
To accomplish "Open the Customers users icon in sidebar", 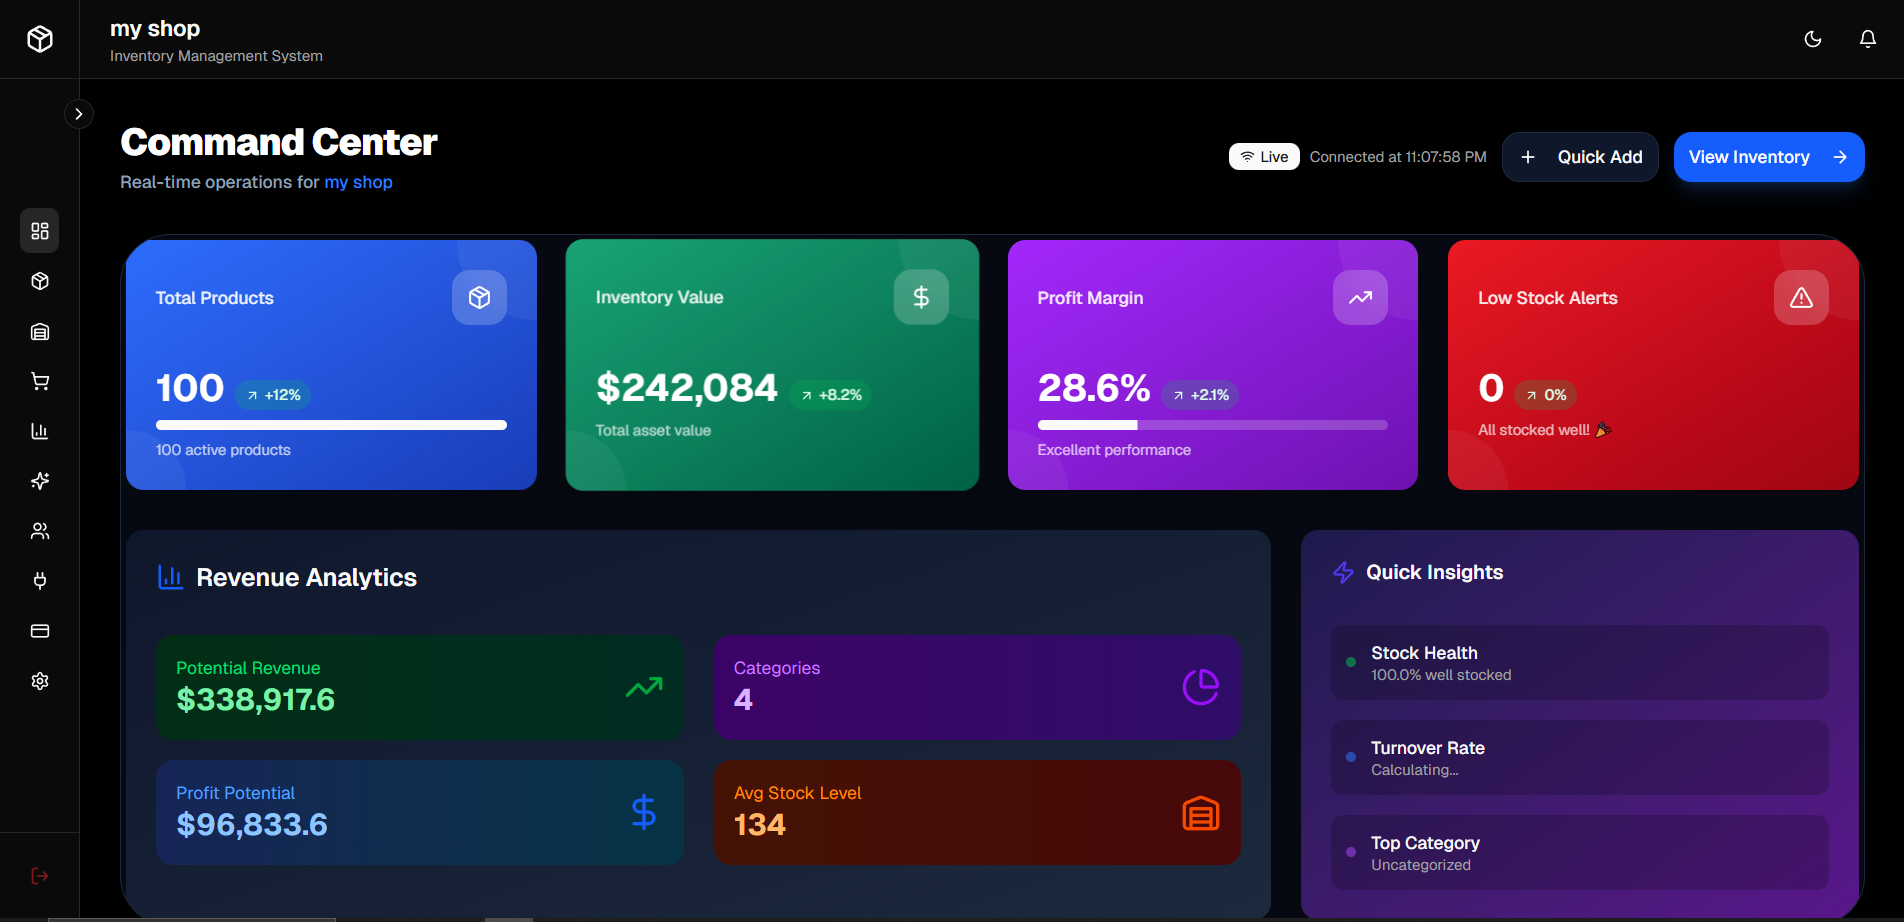I will (x=40, y=531).
